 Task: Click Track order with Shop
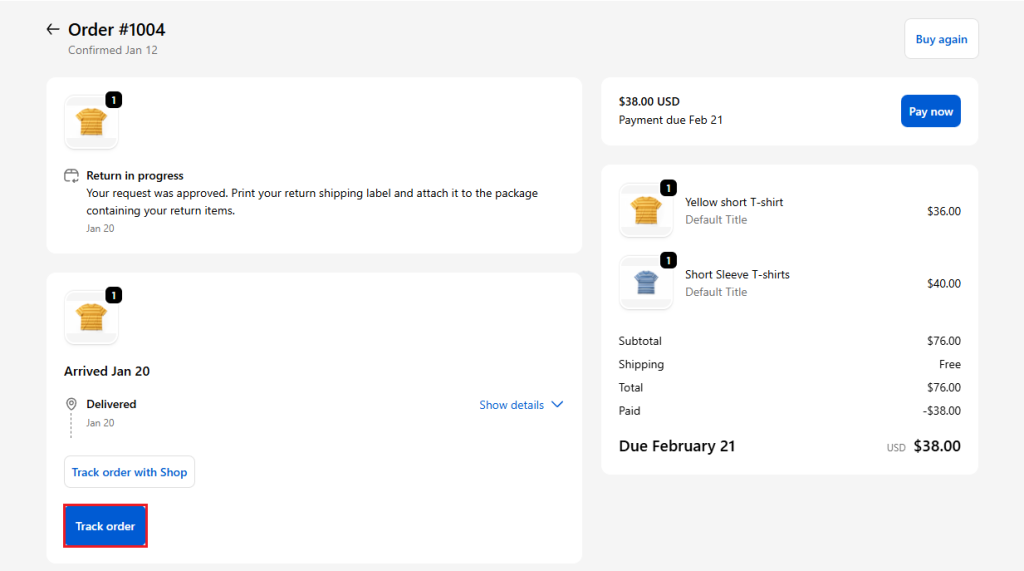(129, 472)
